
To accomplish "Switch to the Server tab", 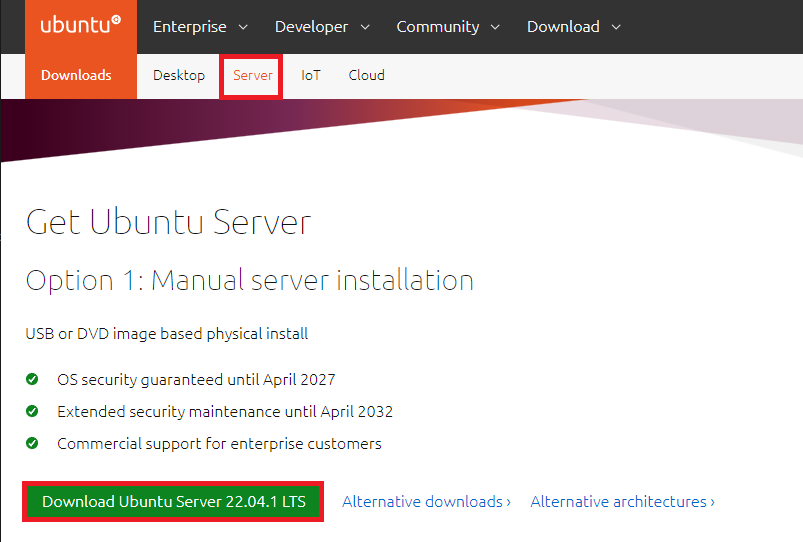I will pyautogui.click(x=252, y=75).
